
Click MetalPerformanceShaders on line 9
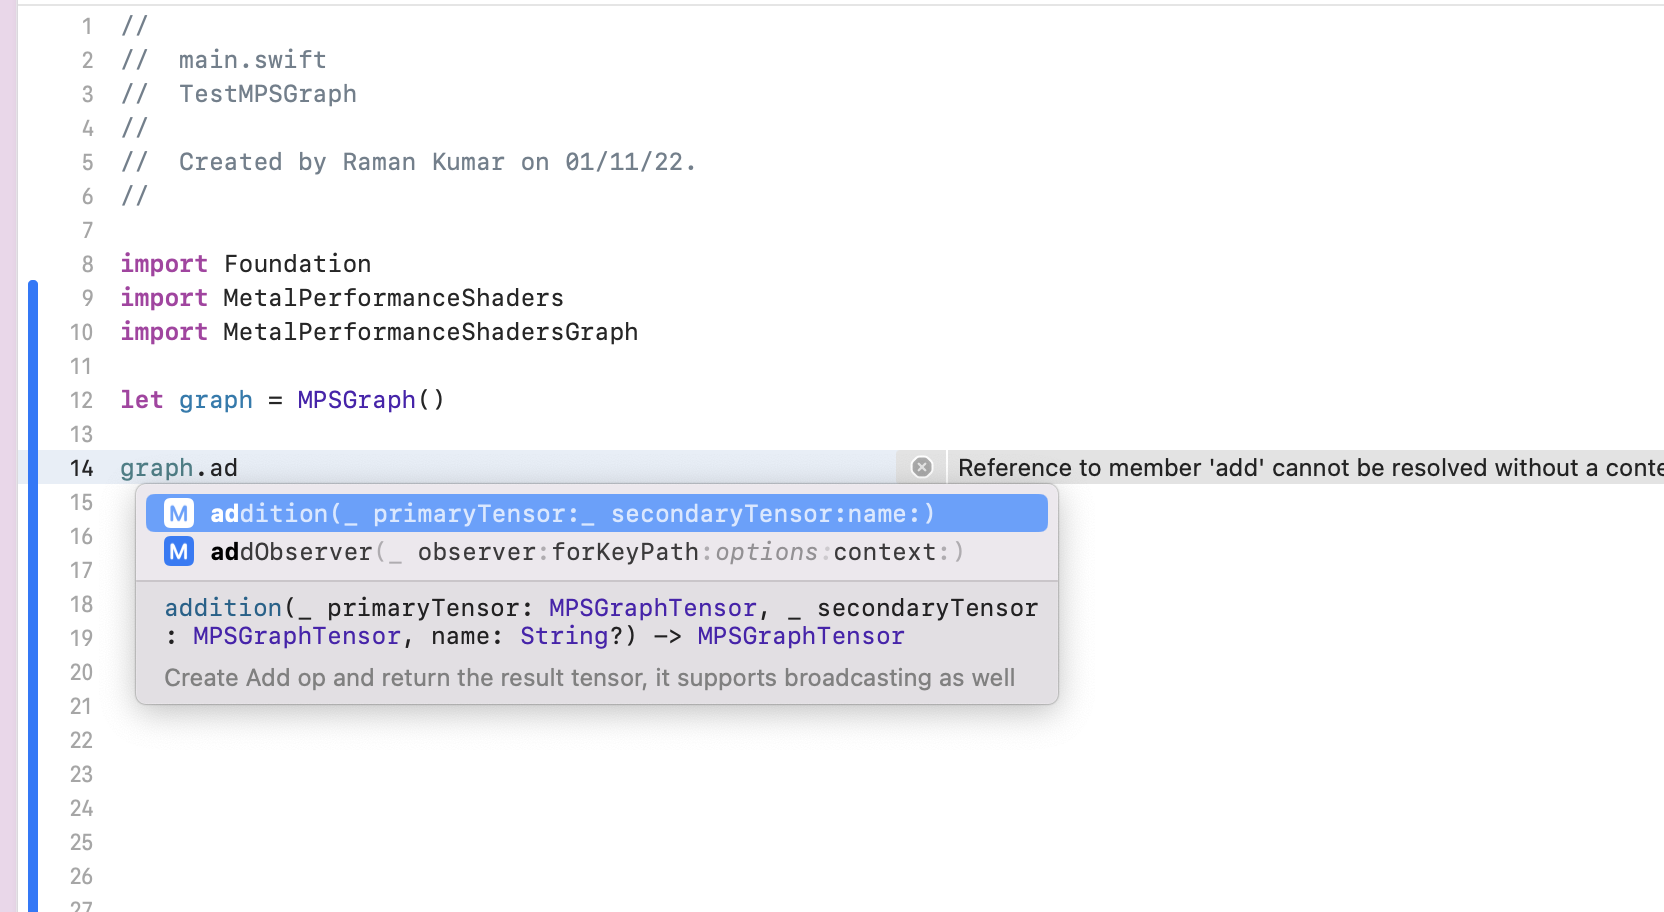click(x=393, y=298)
